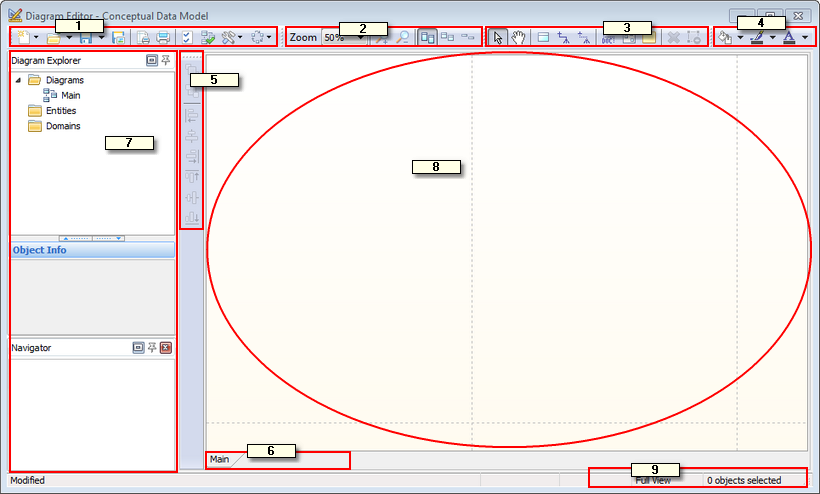820x494 pixels.
Task: Click the Save All icon
Action: click(x=119, y=37)
